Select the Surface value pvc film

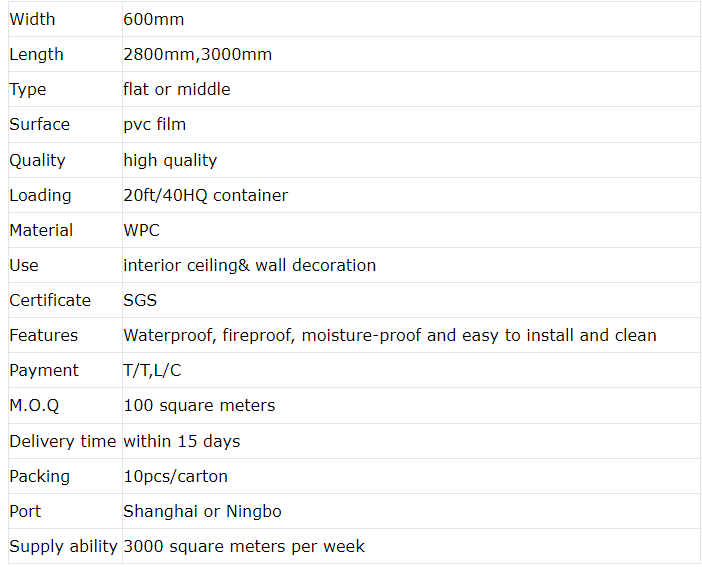[154, 125]
